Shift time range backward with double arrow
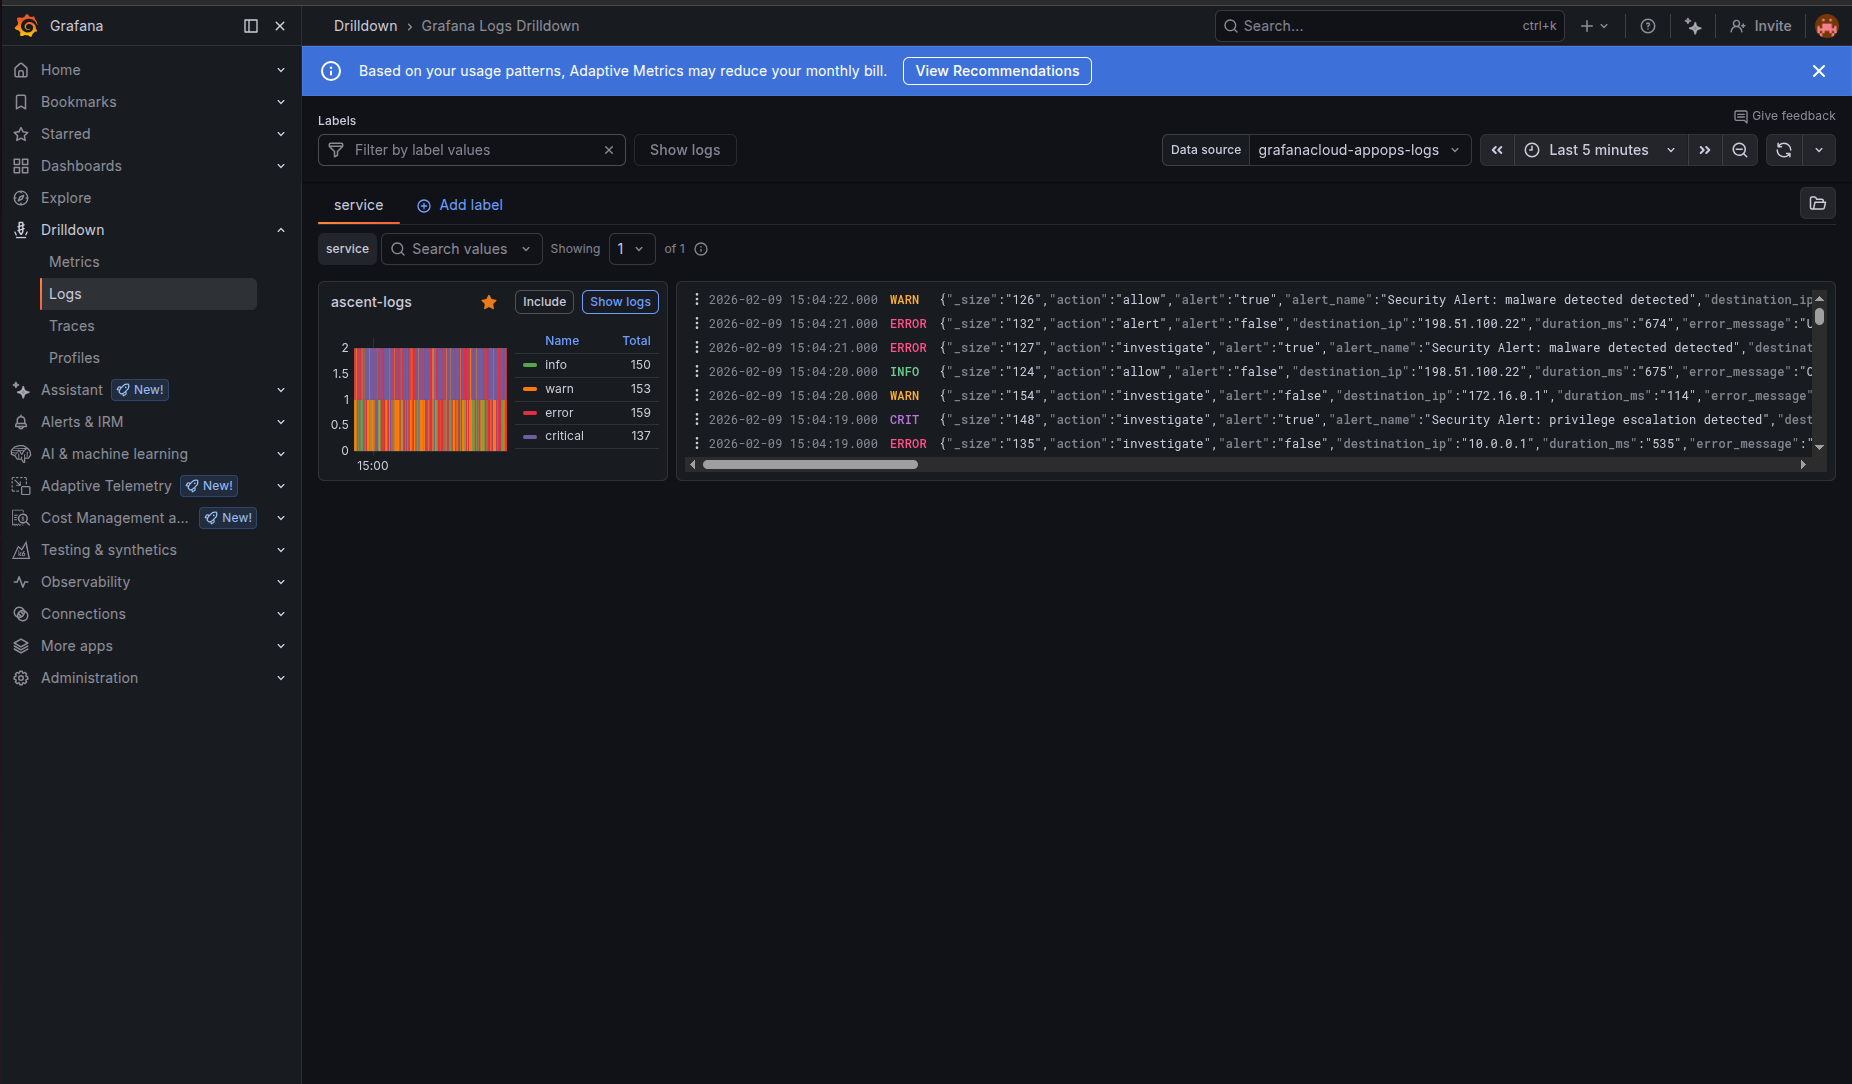Image resolution: width=1852 pixels, height=1084 pixels. (x=1497, y=150)
